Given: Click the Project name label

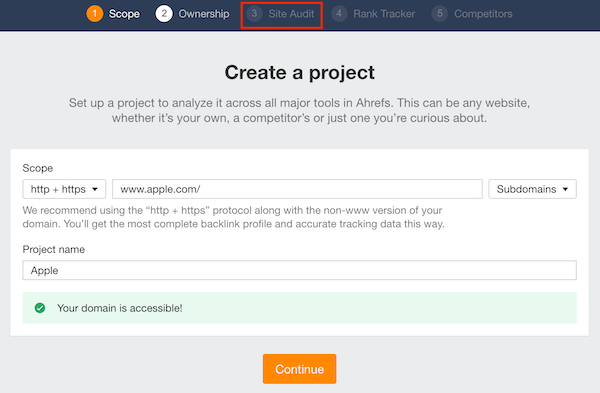Looking at the screenshot, I should tap(54, 249).
